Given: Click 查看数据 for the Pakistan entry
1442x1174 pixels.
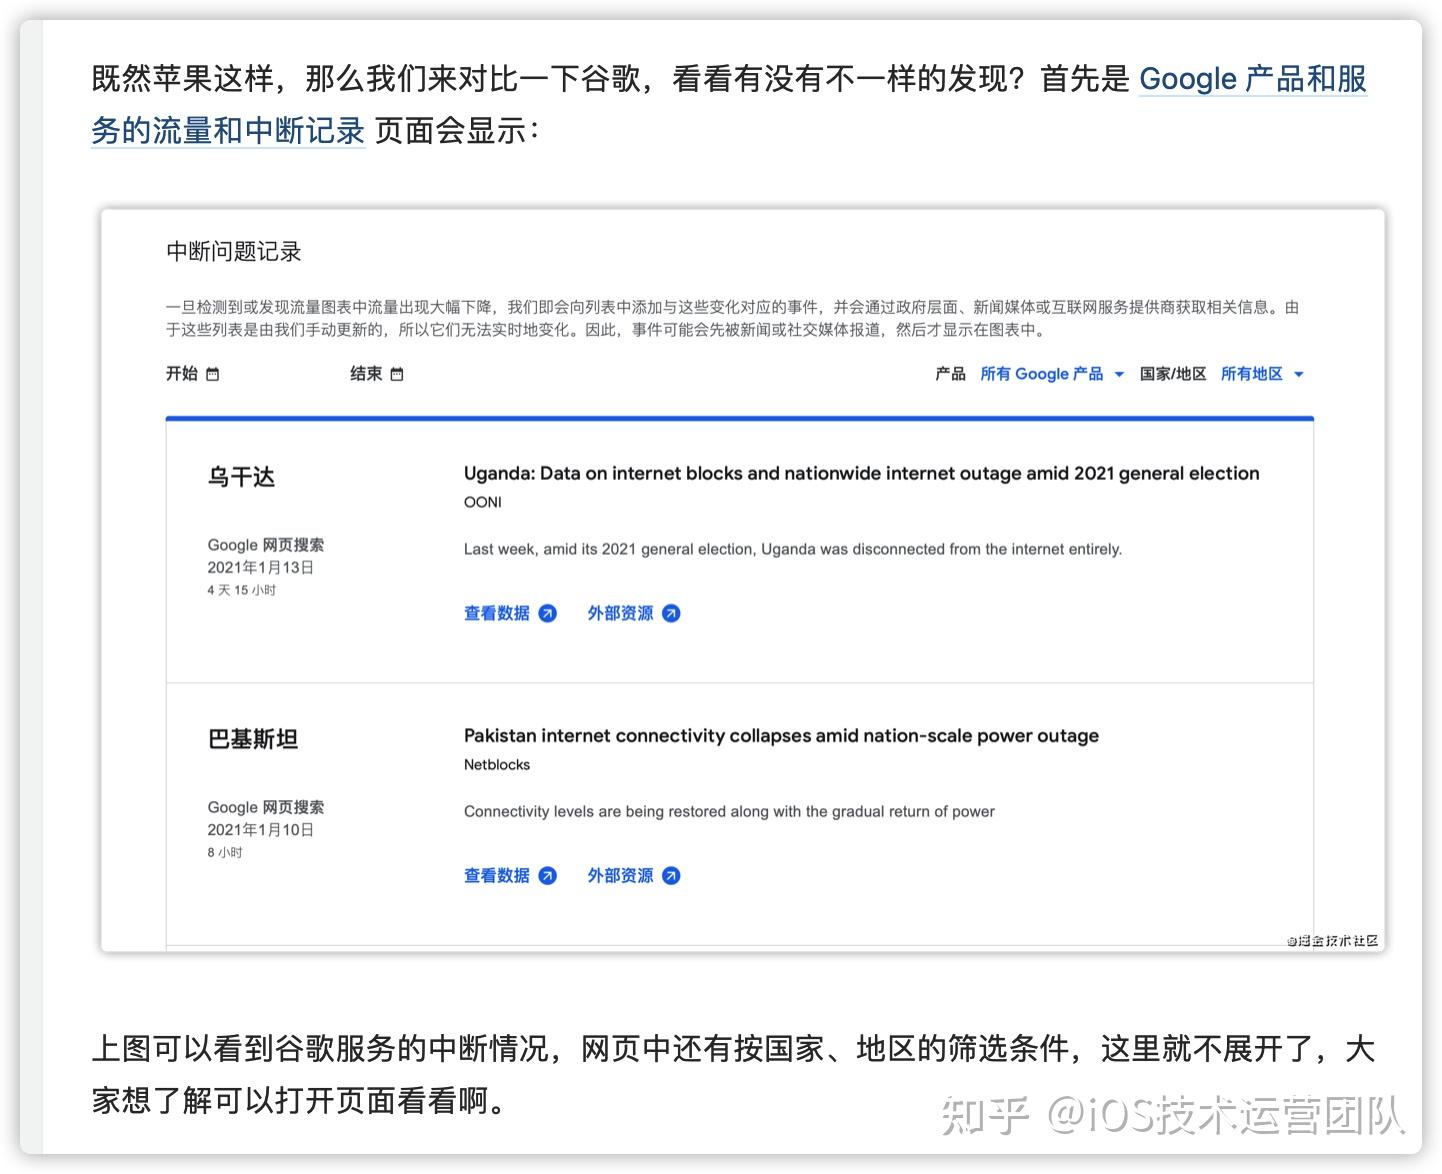Looking at the screenshot, I should pos(497,875).
